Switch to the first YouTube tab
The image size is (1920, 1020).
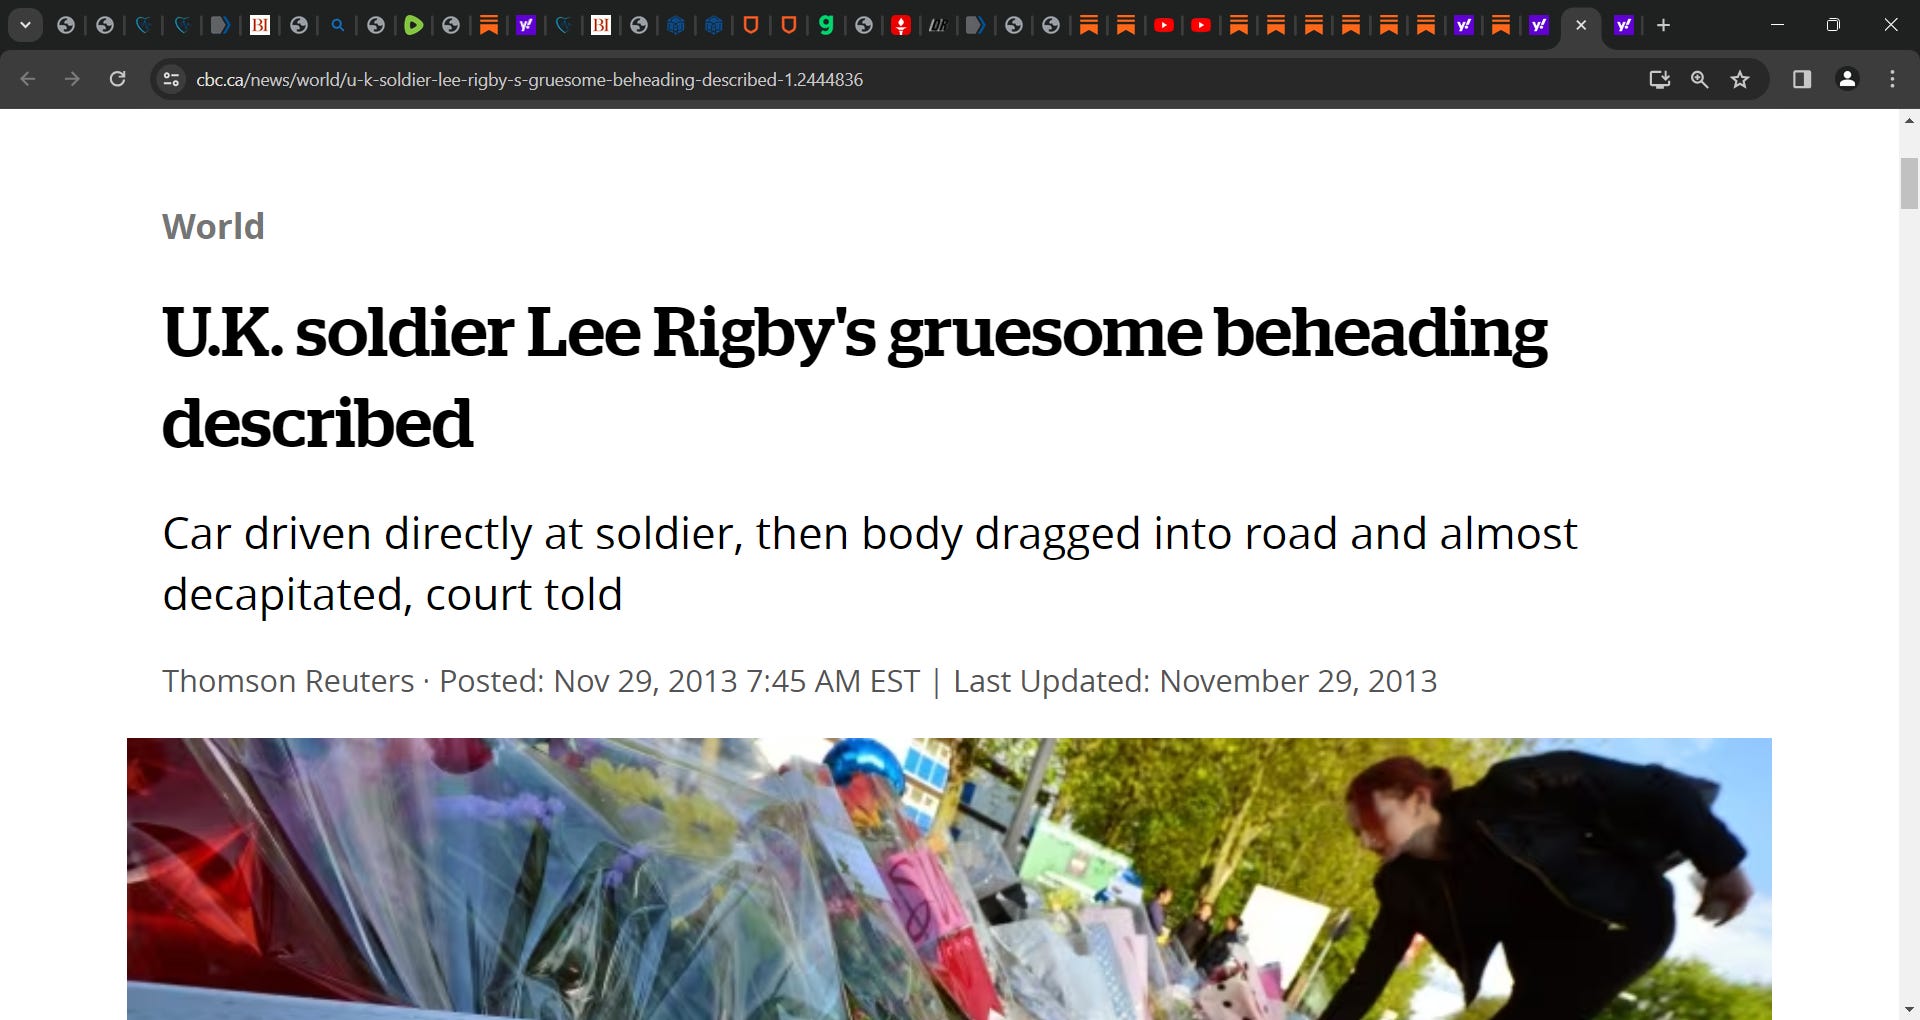pyautogui.click(x=1164, y=25)
